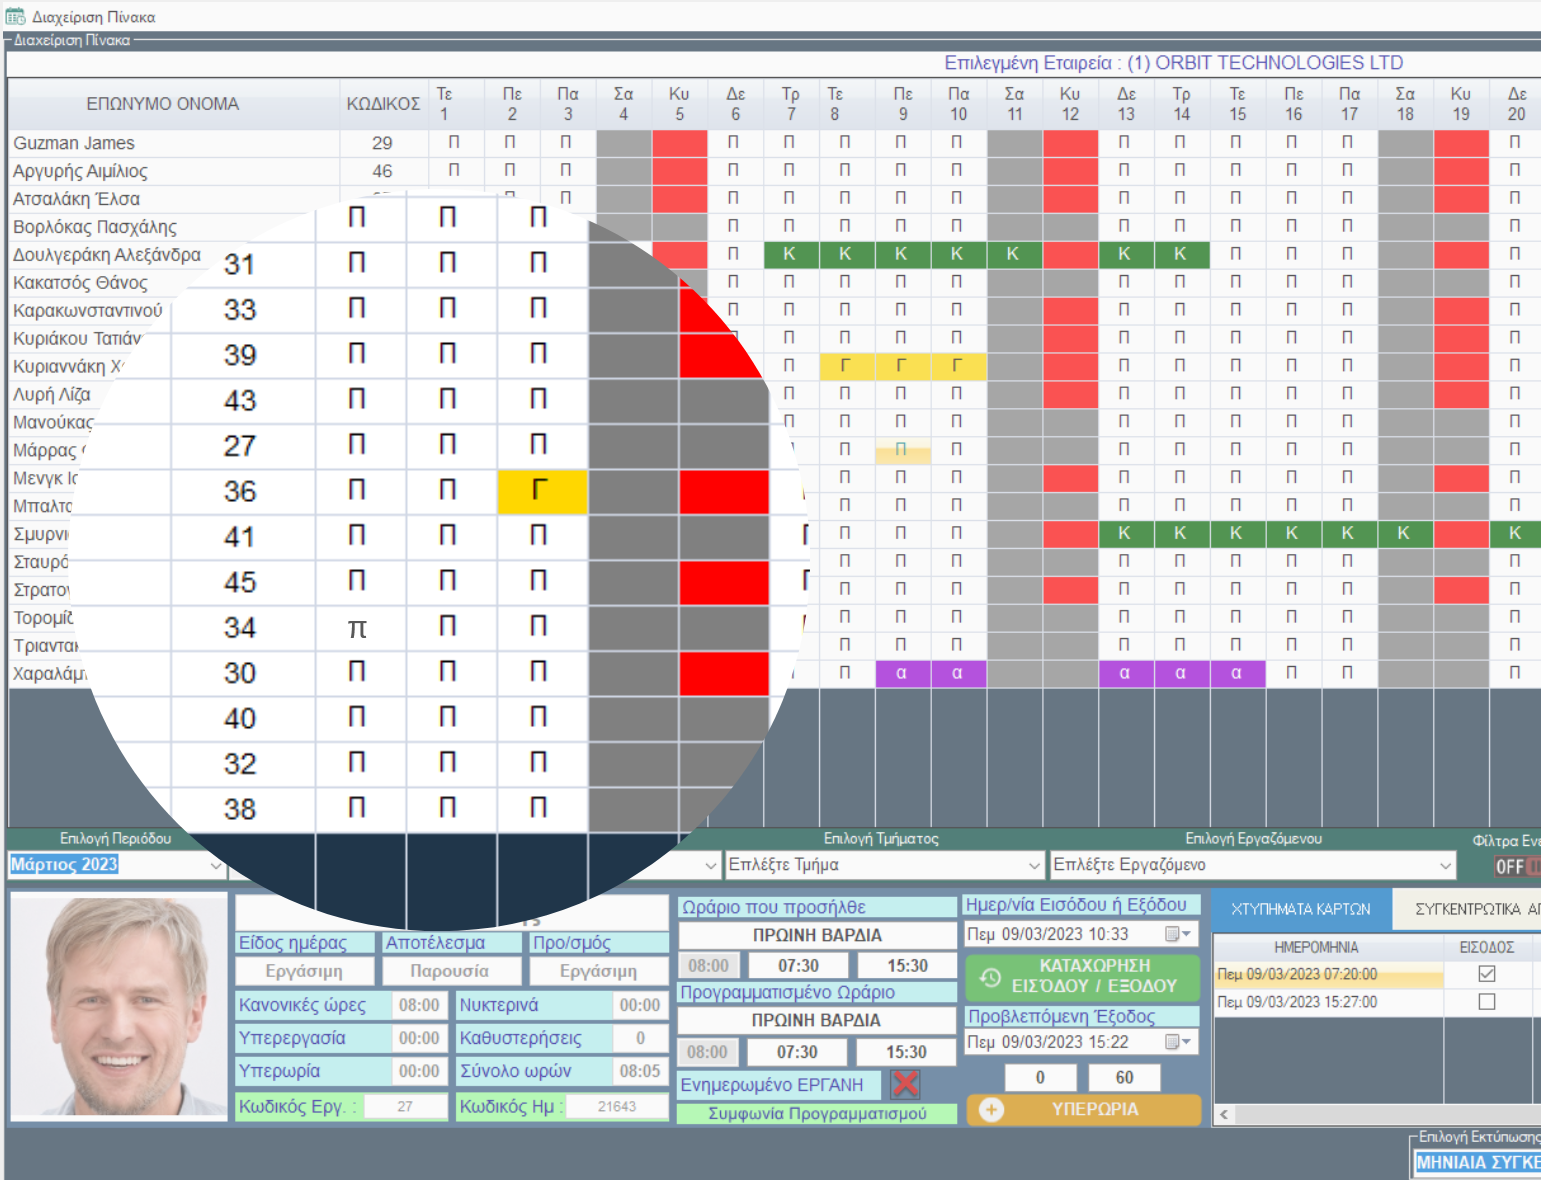
Task: Click the Συμφωνία Προγραμματισμού button
Action: click(816, 1113)
